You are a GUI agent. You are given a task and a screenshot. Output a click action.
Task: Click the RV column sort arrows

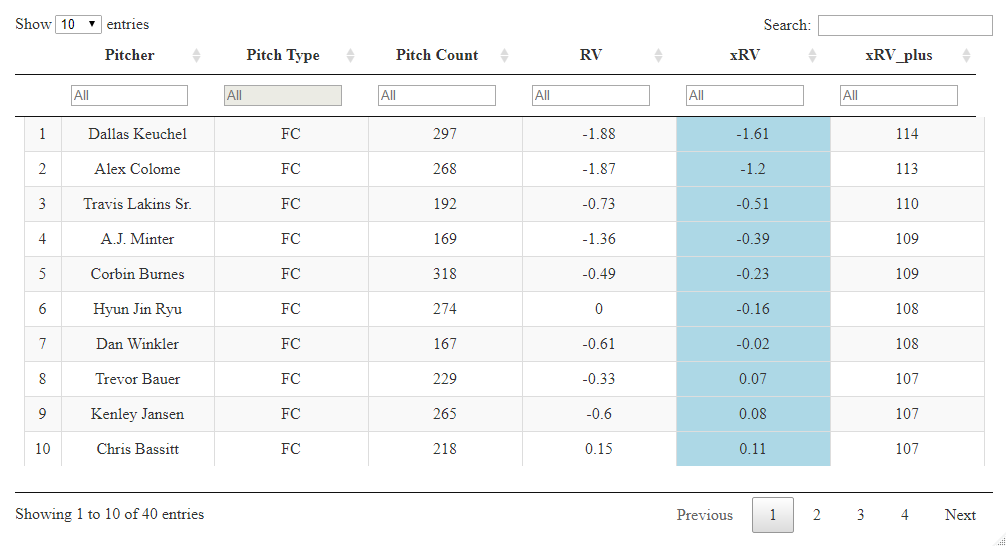point(658,56)
